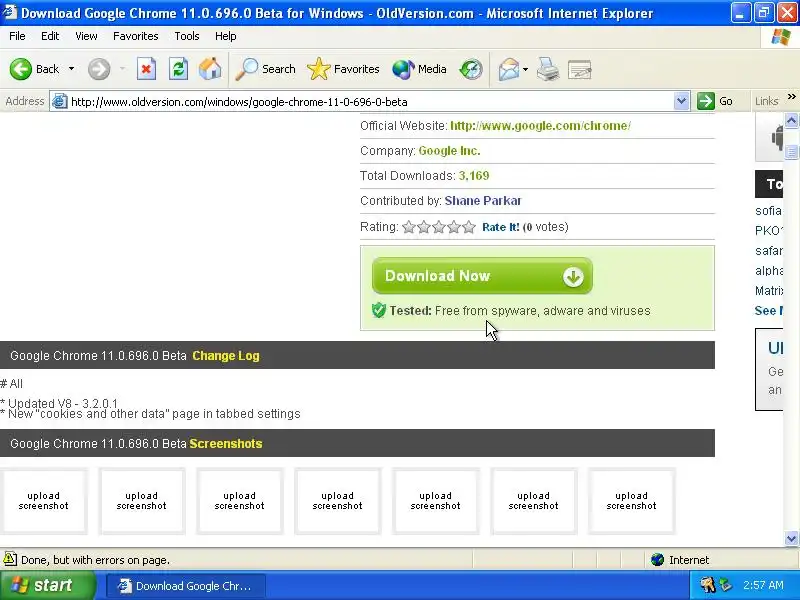The height and width of the screenshot is (600, 800).
Task: Open the Search pane magnifier
Action: 247,69
